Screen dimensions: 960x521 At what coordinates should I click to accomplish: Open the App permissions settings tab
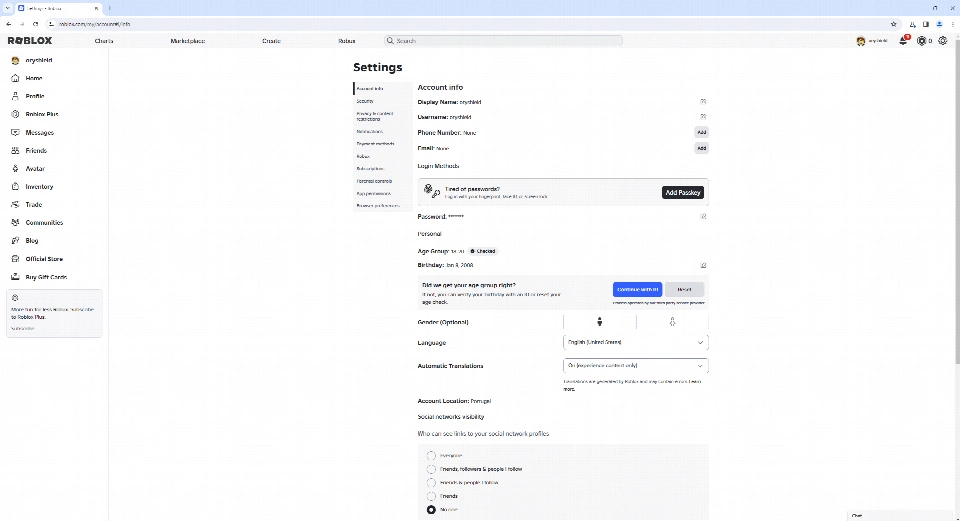pyautogui.click(x=382, y=193)
